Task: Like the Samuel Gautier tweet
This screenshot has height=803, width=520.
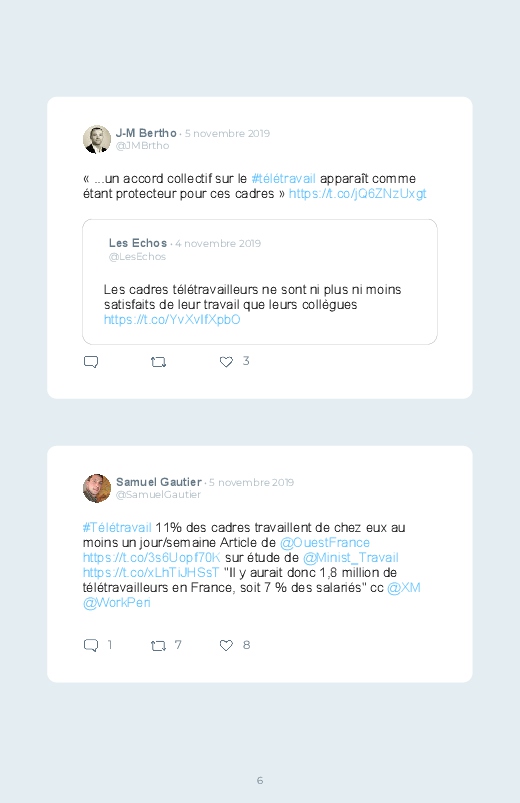Action: (226, 646)
